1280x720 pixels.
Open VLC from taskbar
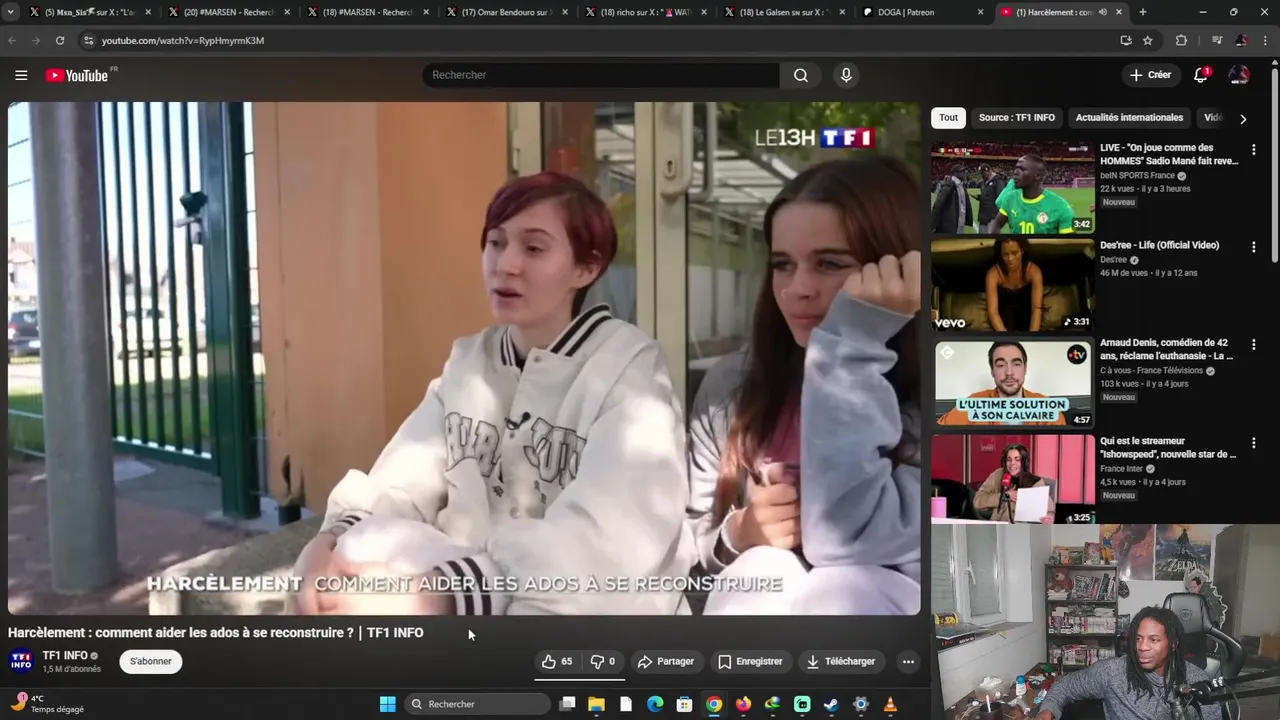coord(889,704)
